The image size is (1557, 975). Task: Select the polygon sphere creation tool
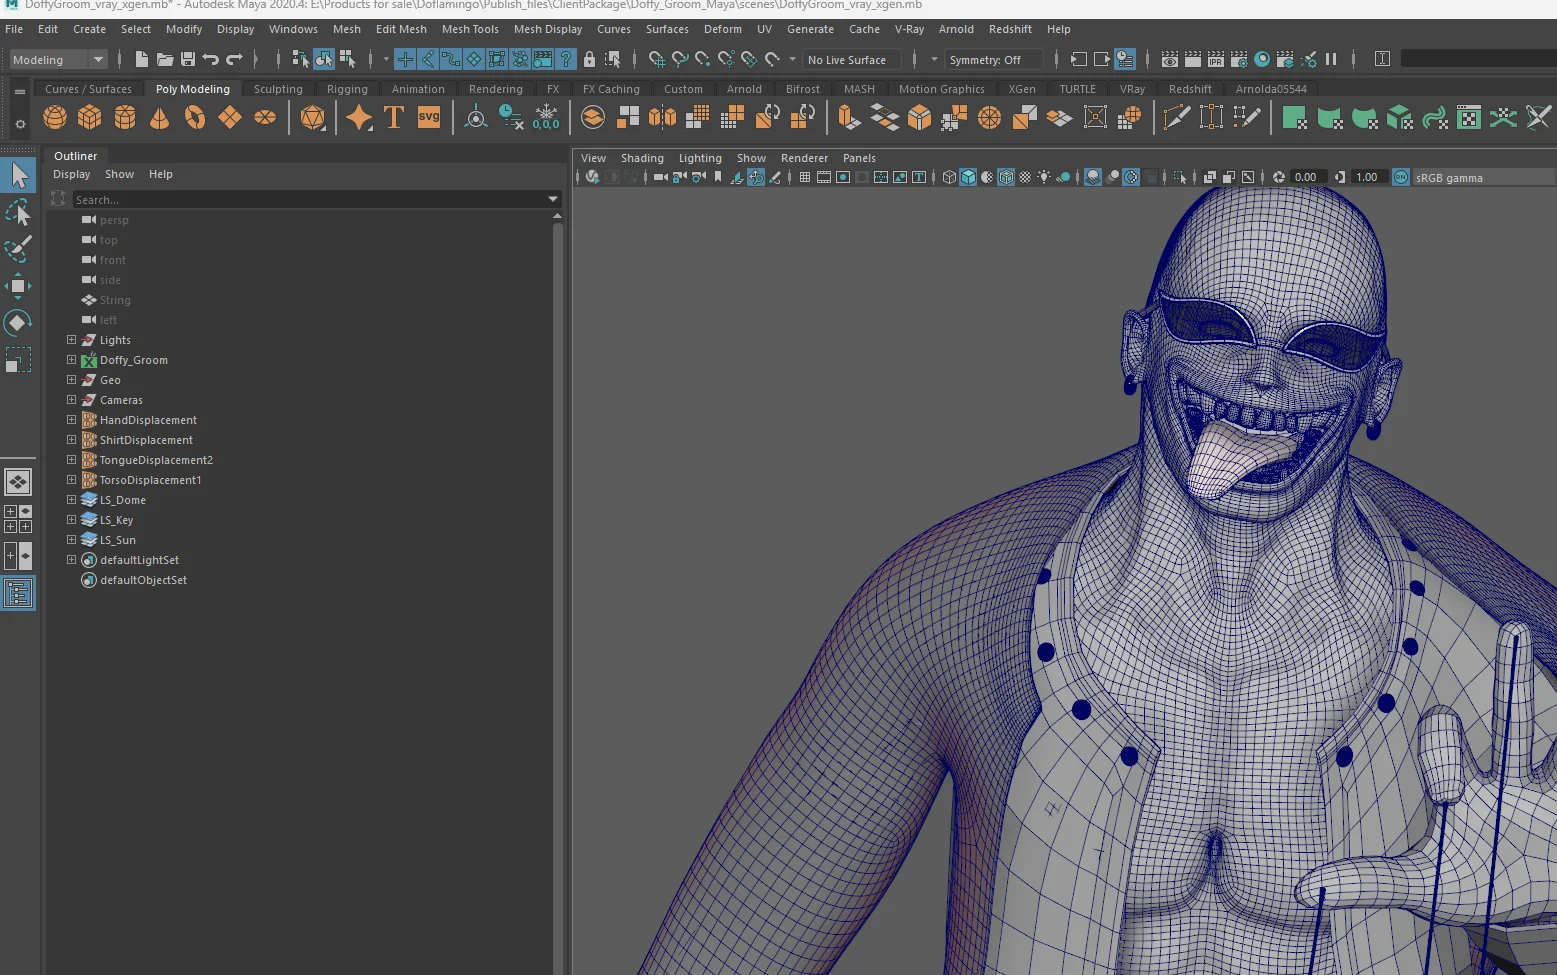click(55, 117)
